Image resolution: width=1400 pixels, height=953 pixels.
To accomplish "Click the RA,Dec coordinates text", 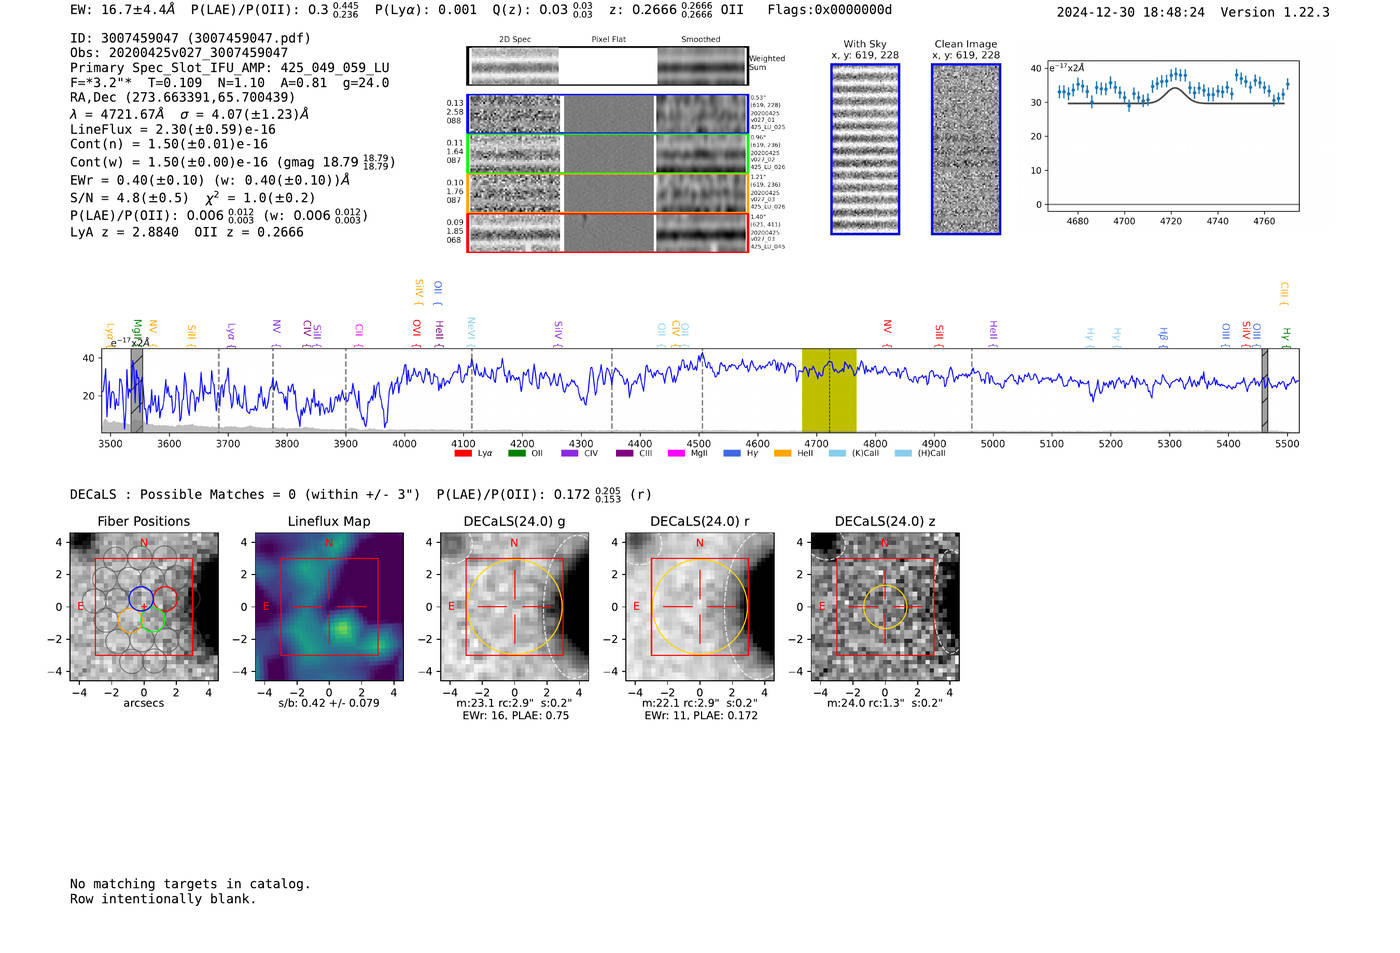I will (x=183, y=97).
